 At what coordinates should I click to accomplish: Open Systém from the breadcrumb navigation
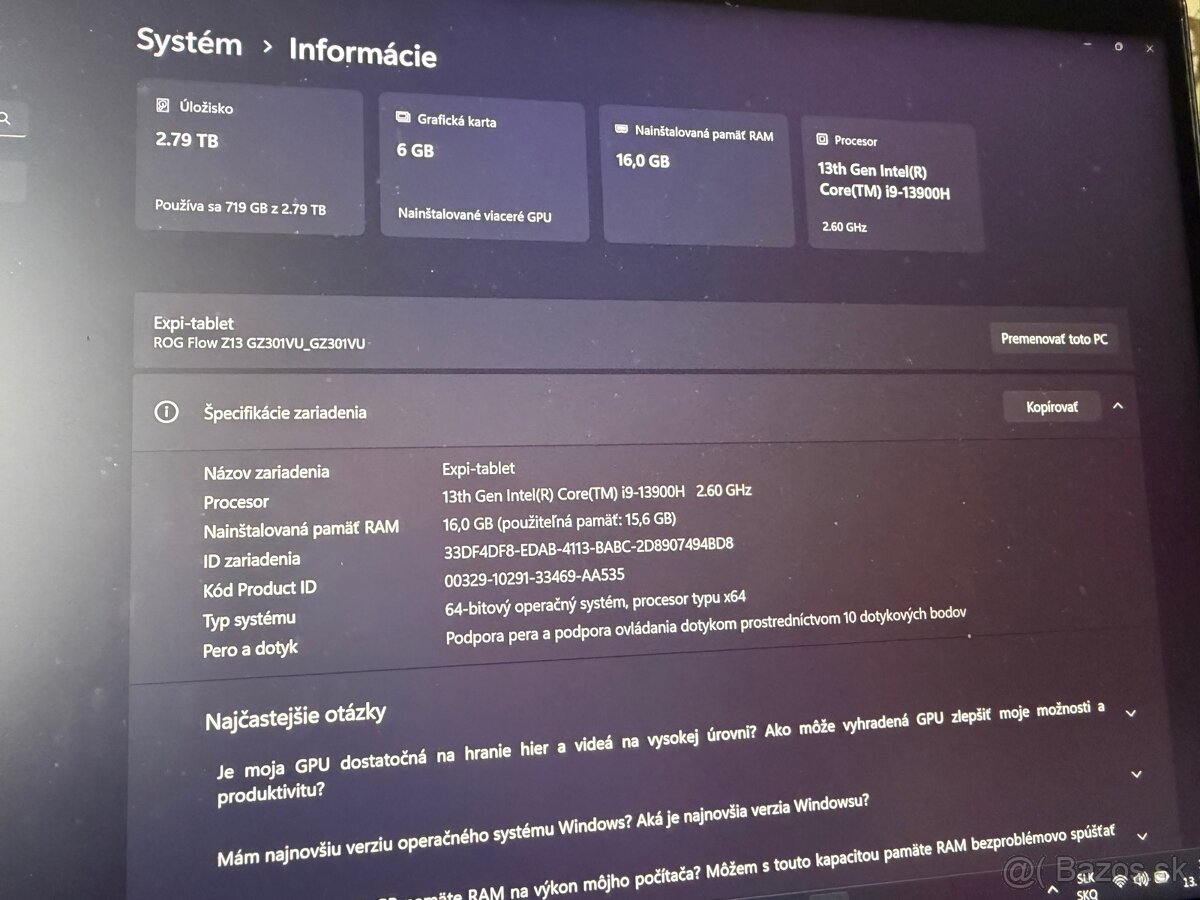tap(189, 44)
